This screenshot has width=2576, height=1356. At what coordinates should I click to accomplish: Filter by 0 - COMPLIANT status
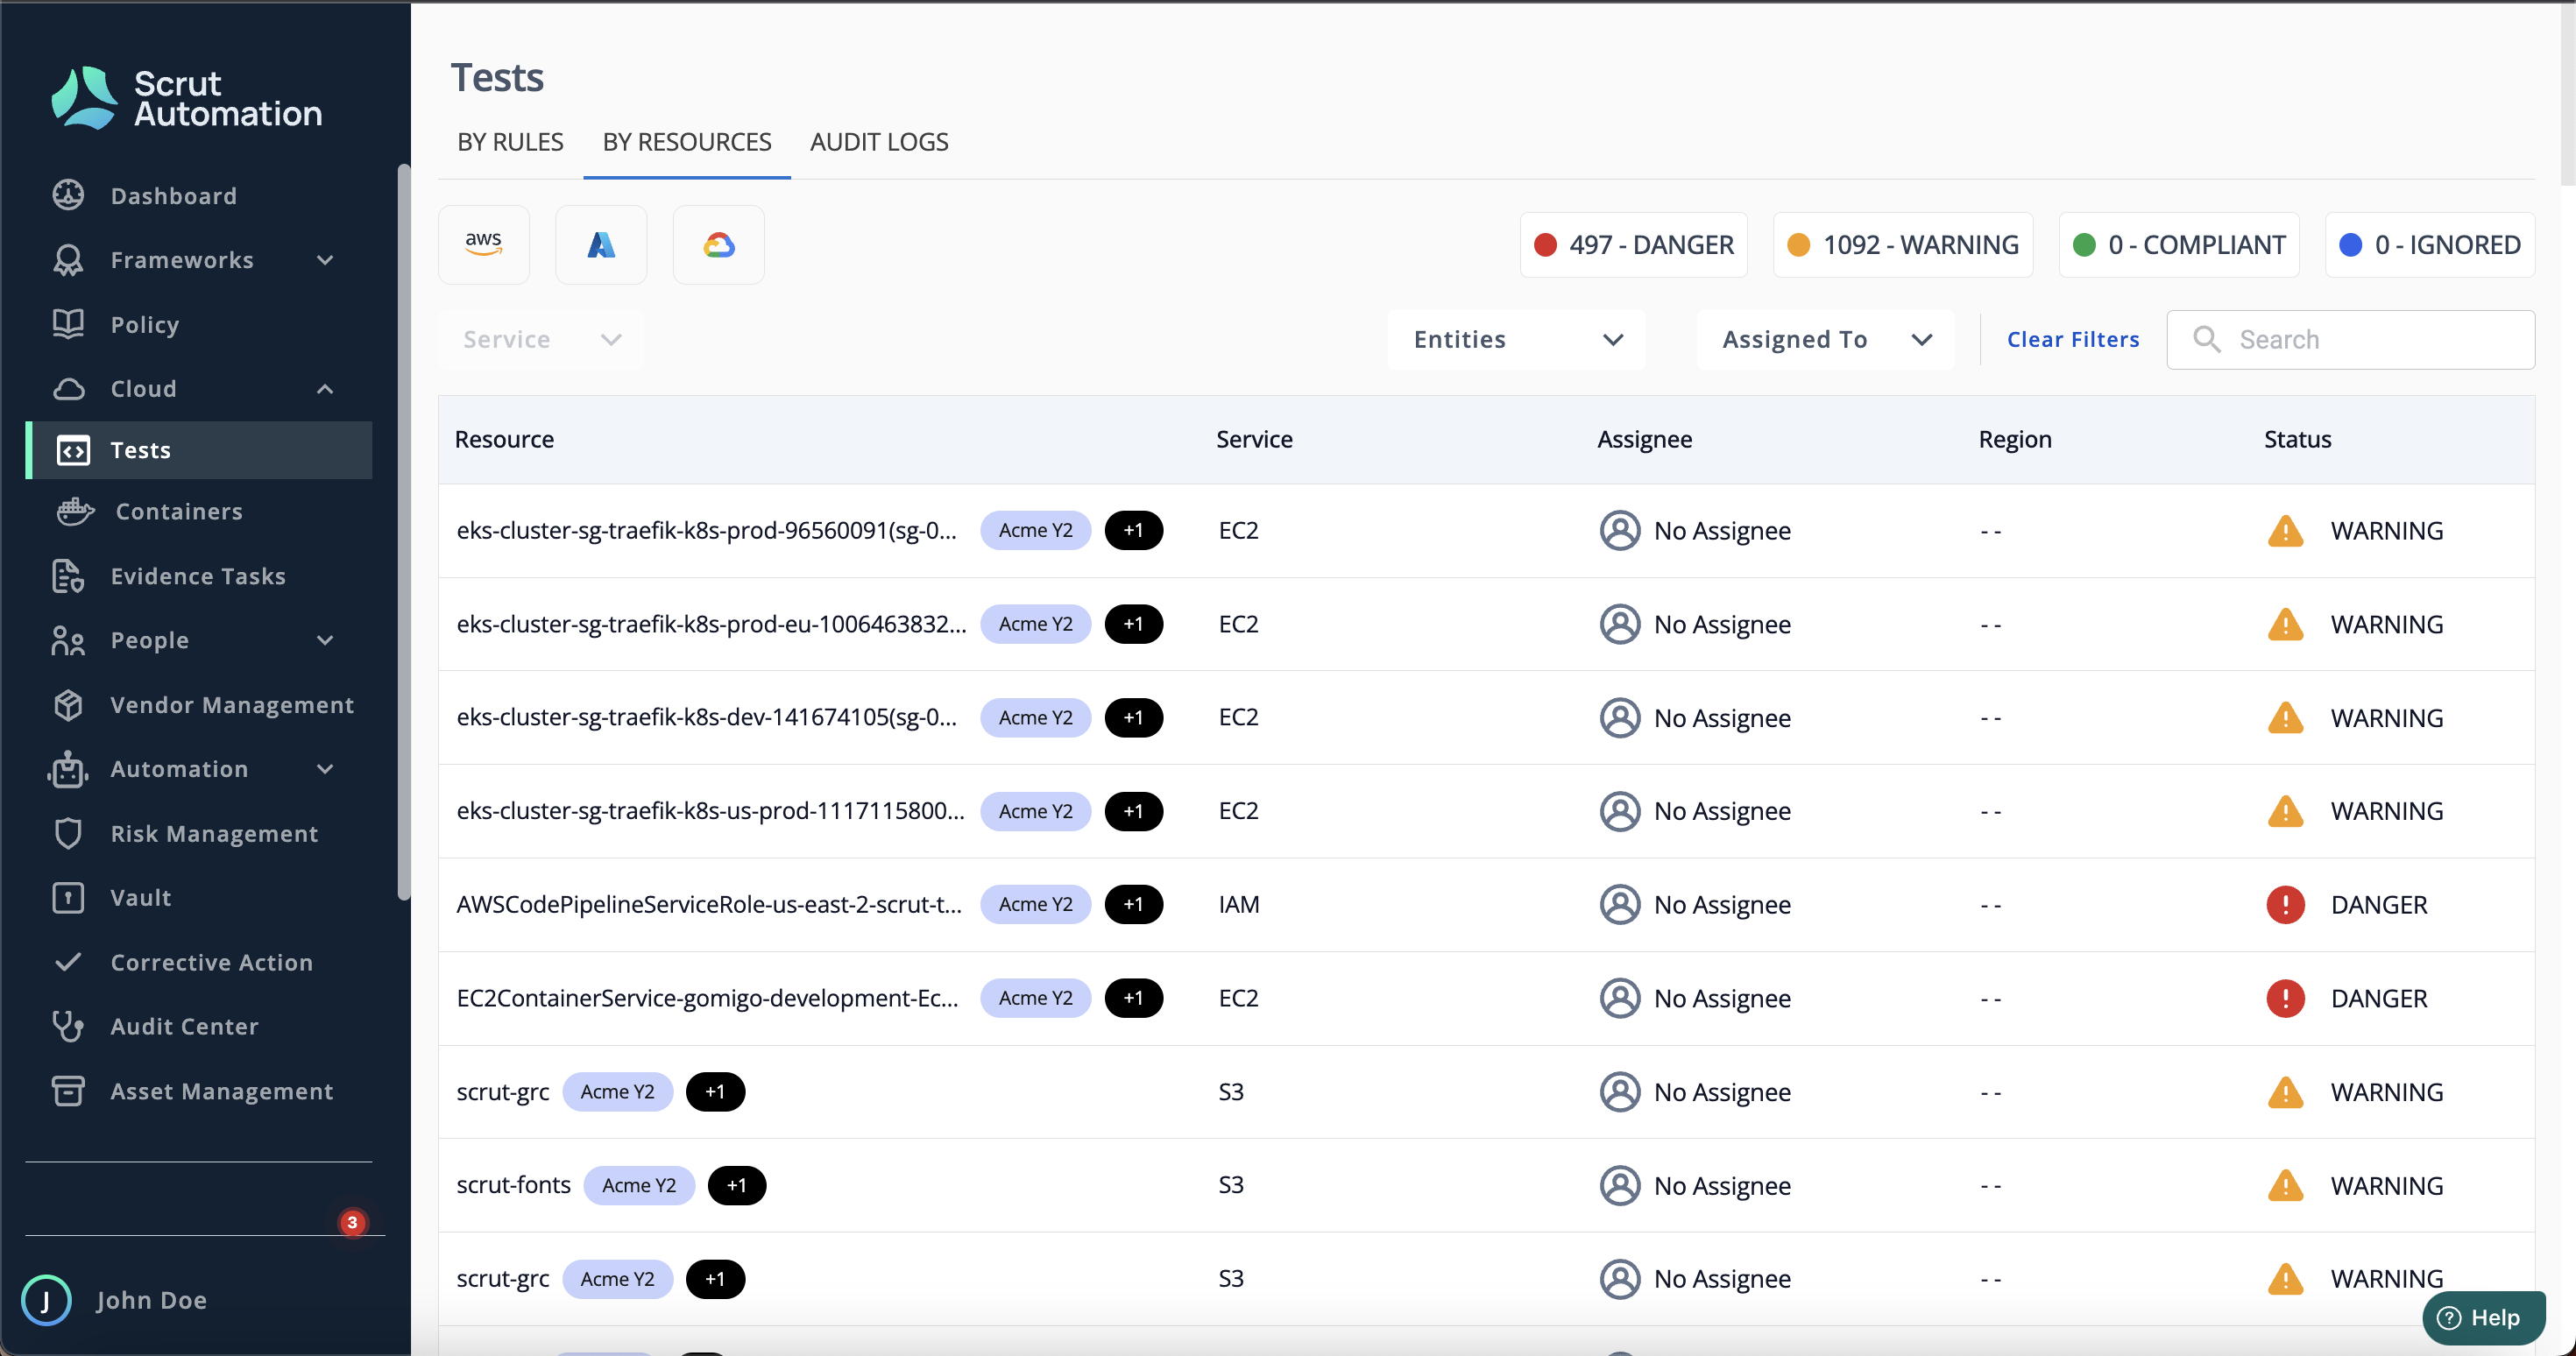click(2179, 244)
